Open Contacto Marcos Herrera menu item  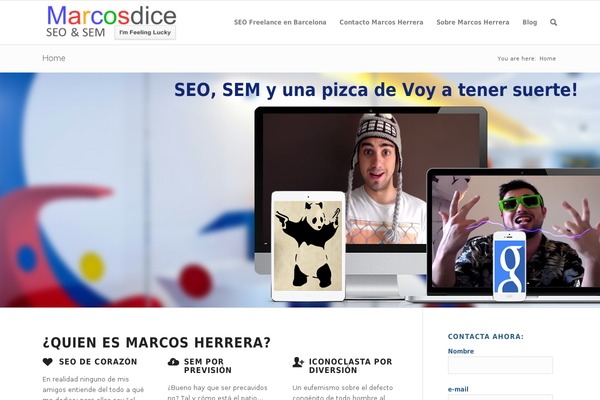click(381, 22)
